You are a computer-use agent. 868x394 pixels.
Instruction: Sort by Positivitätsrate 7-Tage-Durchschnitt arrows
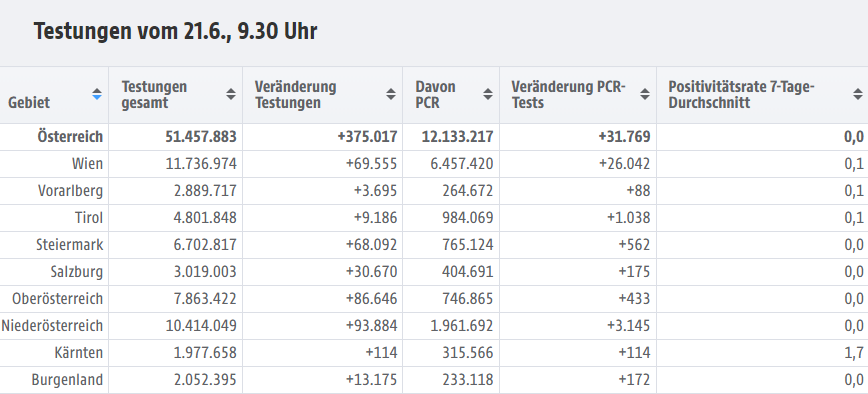click(x=858, y=95)
